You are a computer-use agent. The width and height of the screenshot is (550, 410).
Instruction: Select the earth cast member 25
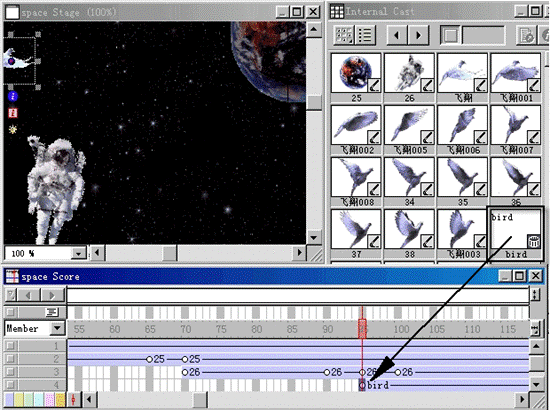coord(356,78)
